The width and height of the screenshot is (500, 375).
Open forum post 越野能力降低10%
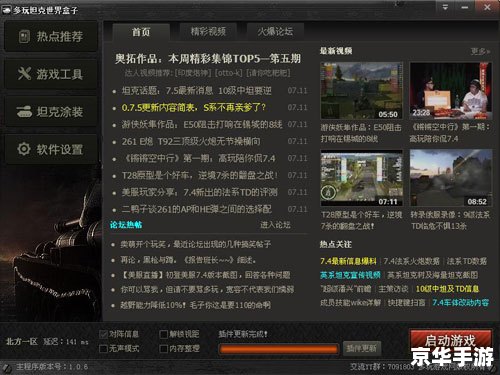coord(196,305)
